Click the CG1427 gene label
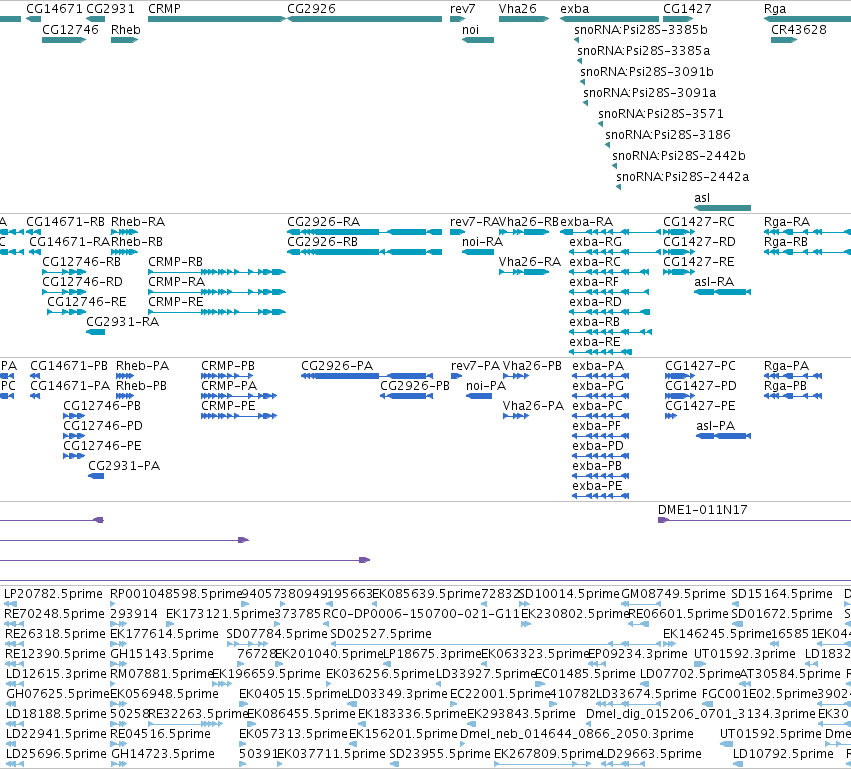The width and height of the screenshot is (851, 769). (x=687, y=9)
